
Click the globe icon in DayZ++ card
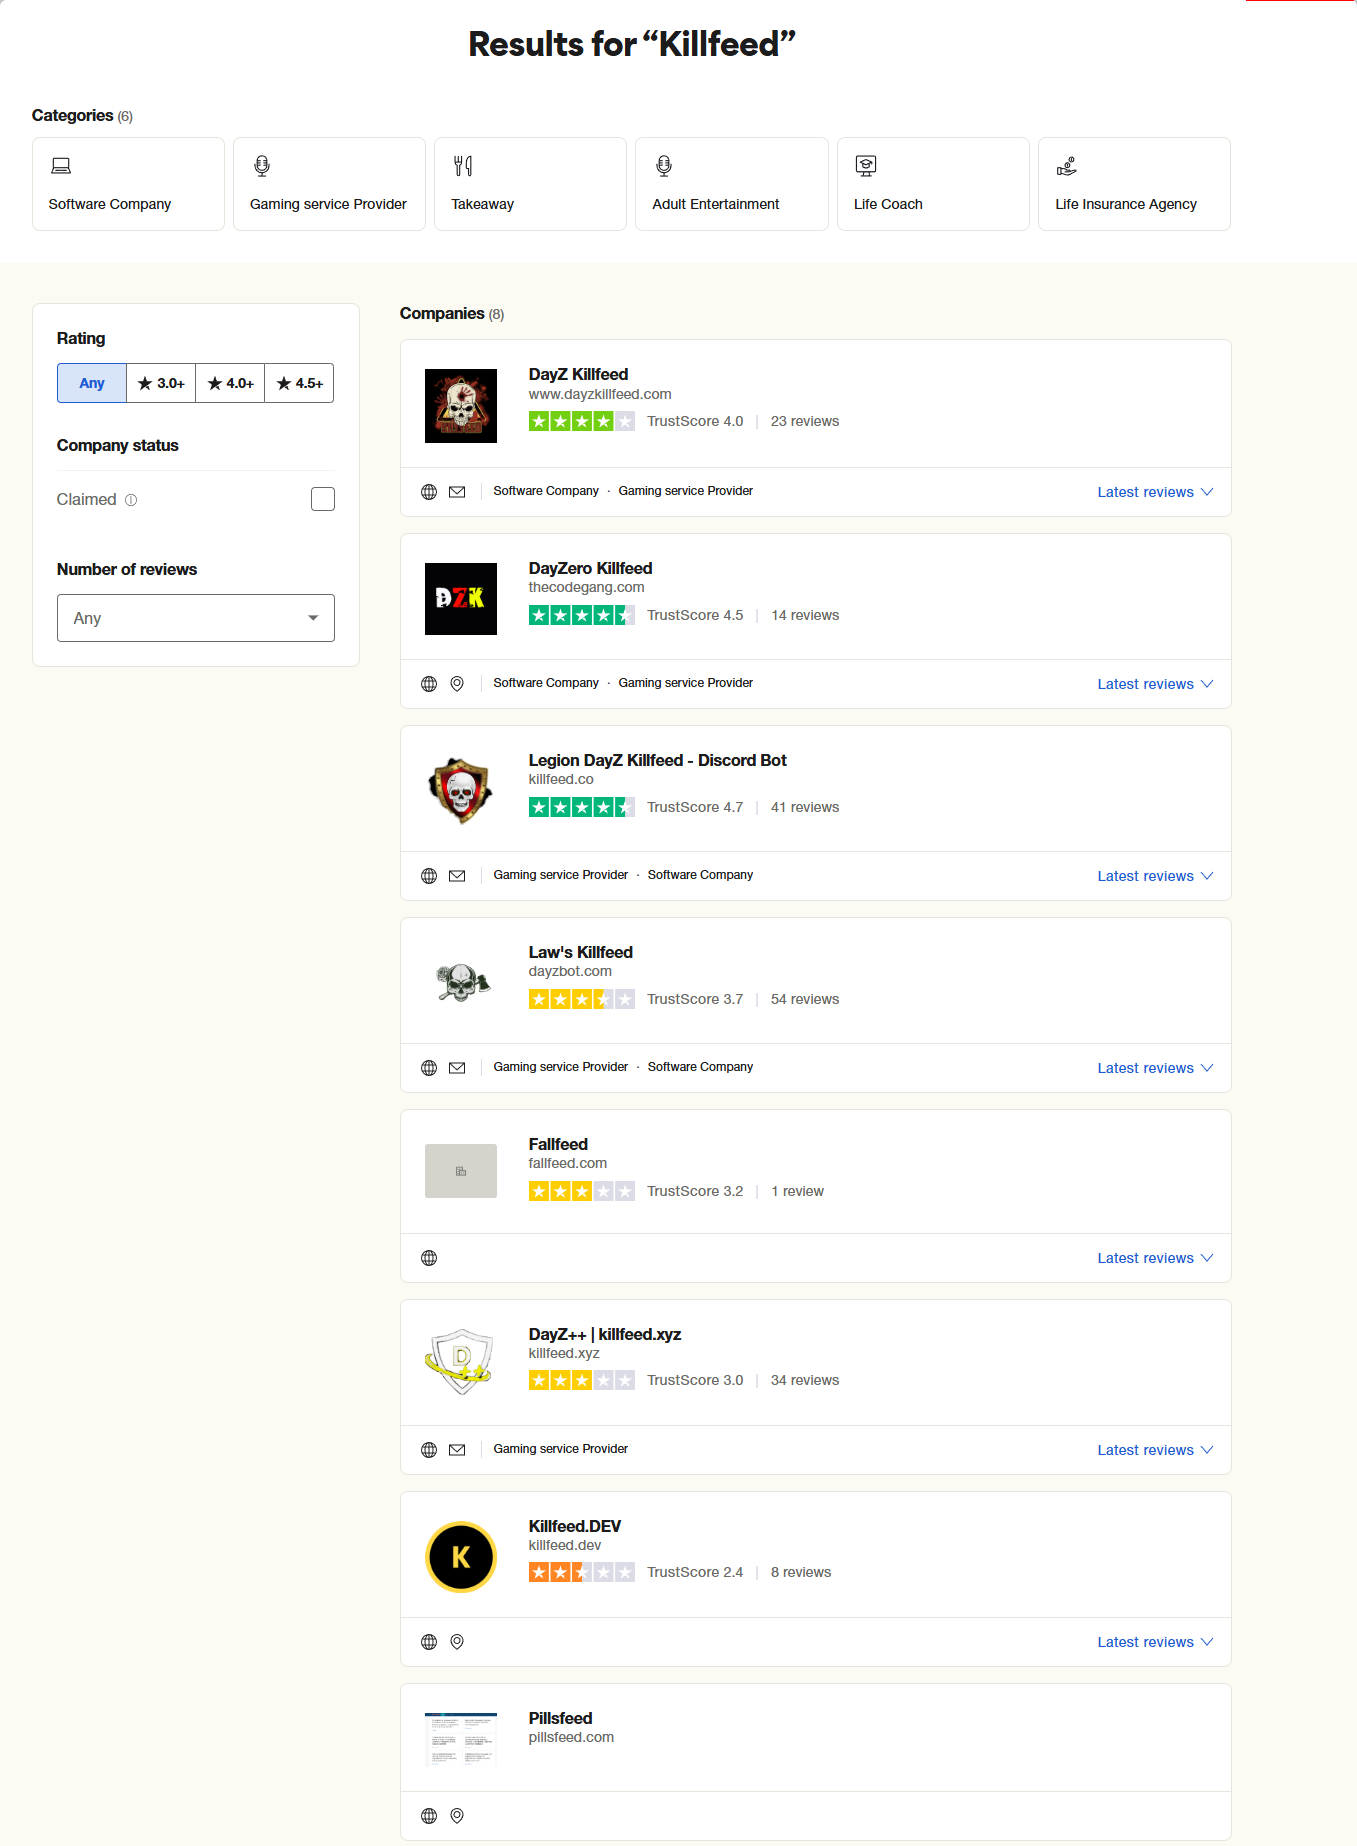coord(429,1450)
